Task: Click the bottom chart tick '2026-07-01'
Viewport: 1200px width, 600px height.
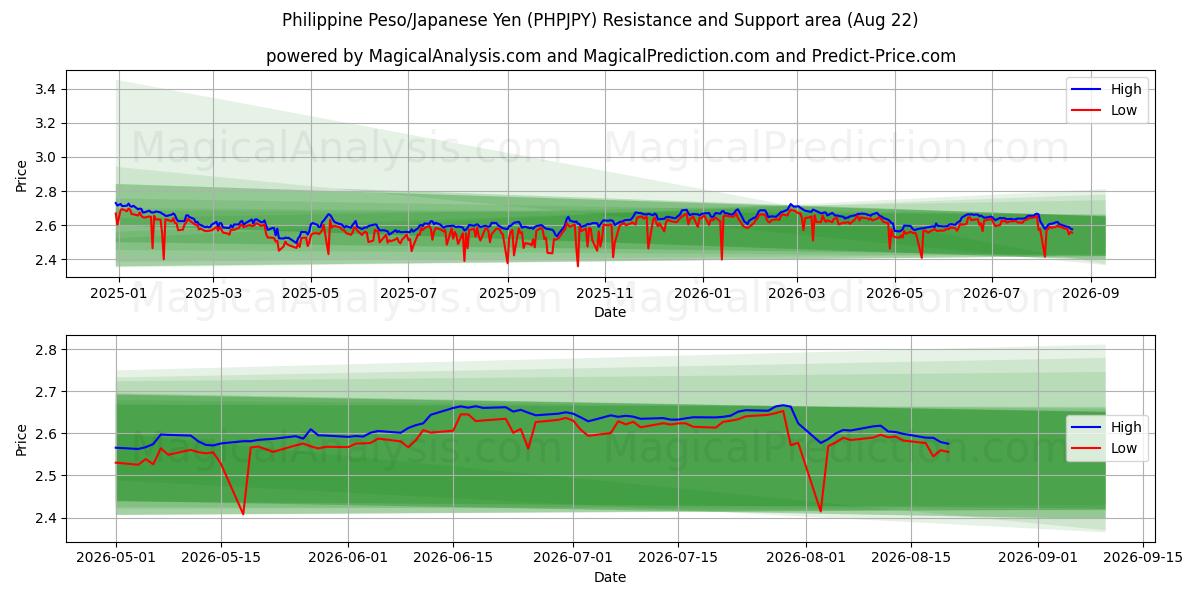Action: pyautogui.click(x=573, y=558)
